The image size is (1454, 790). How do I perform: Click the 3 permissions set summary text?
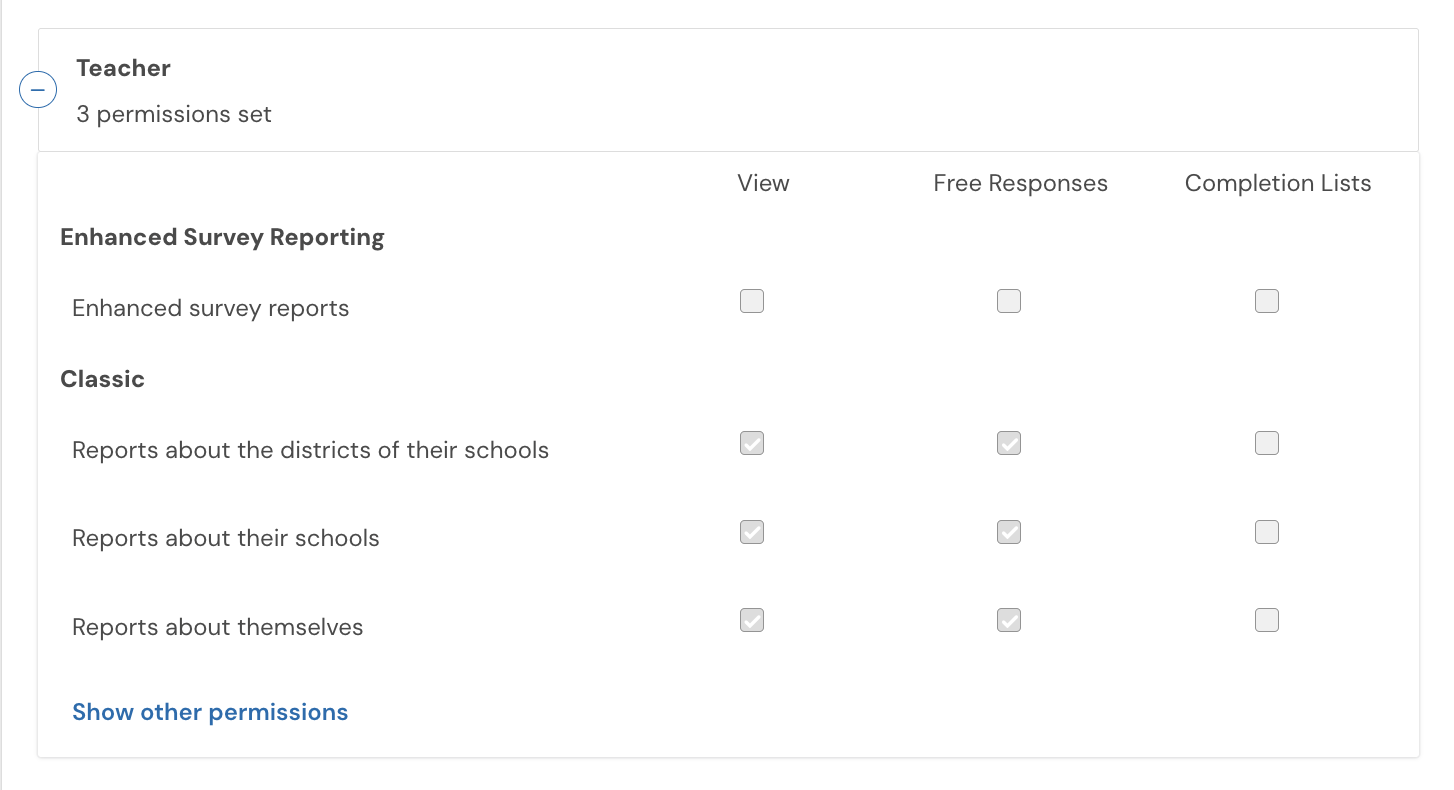[x=174, y=114]
